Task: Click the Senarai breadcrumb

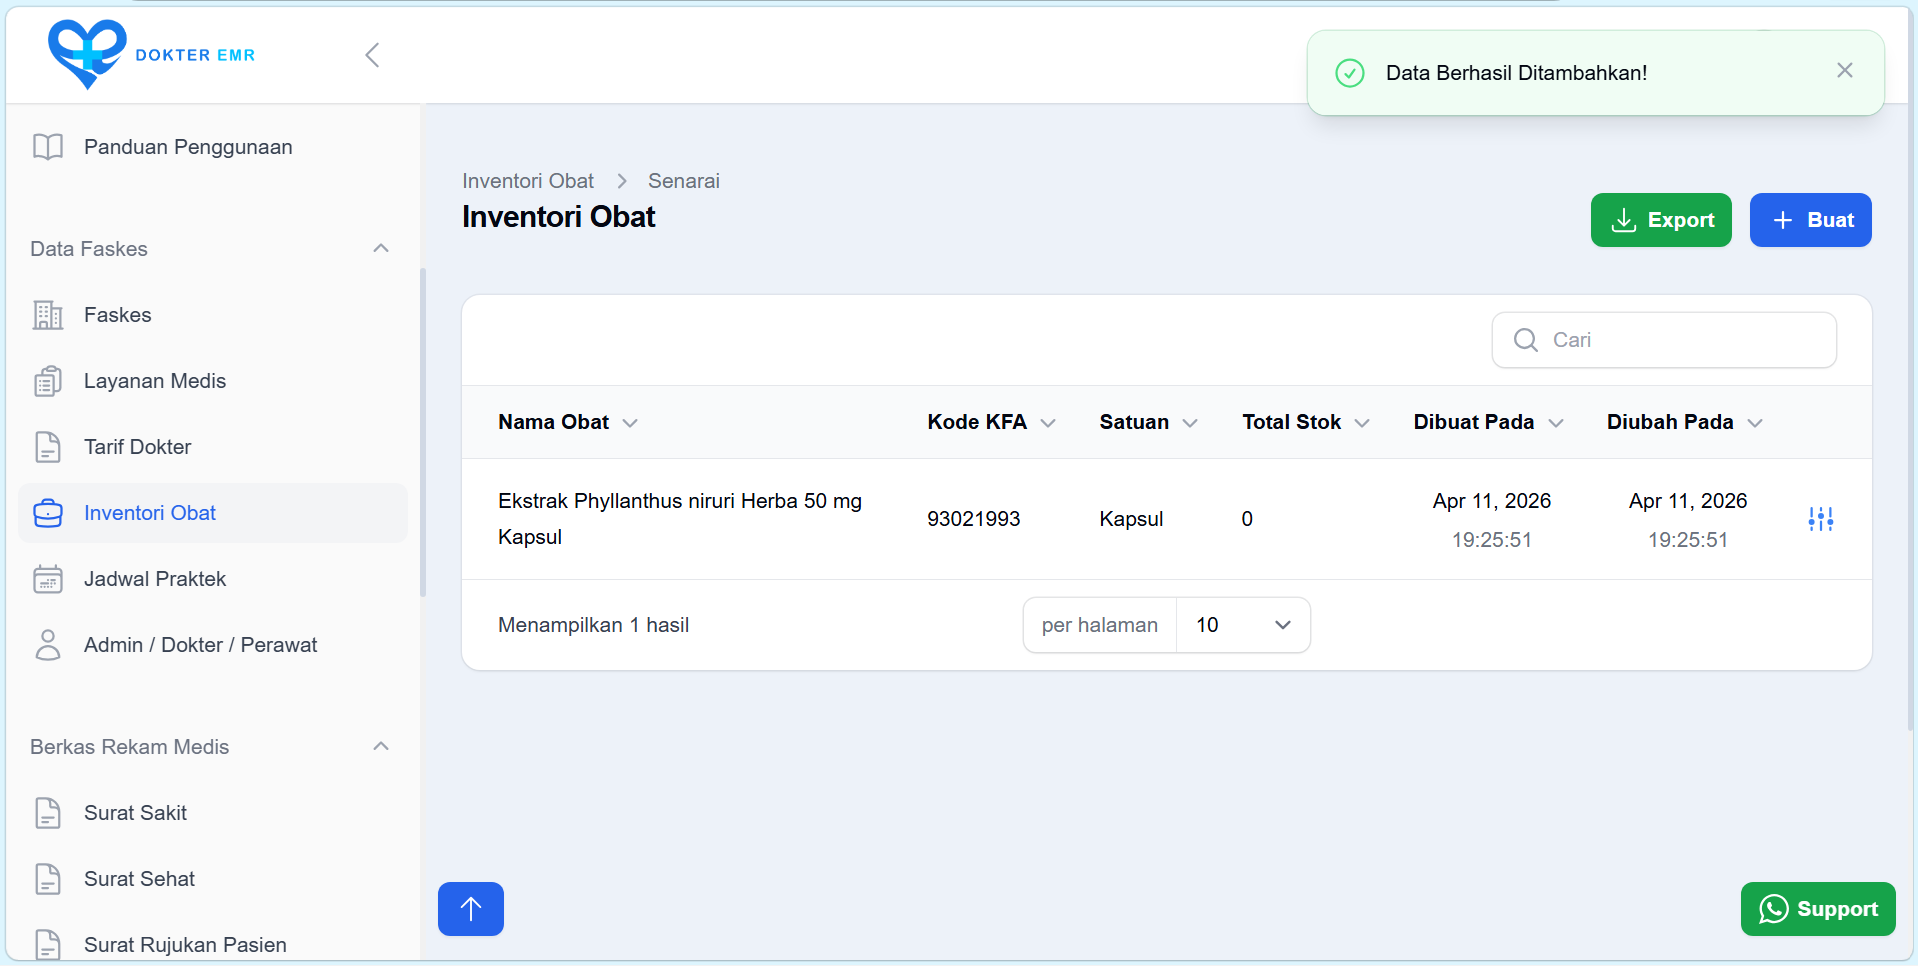Action: [x=684, y=181]
